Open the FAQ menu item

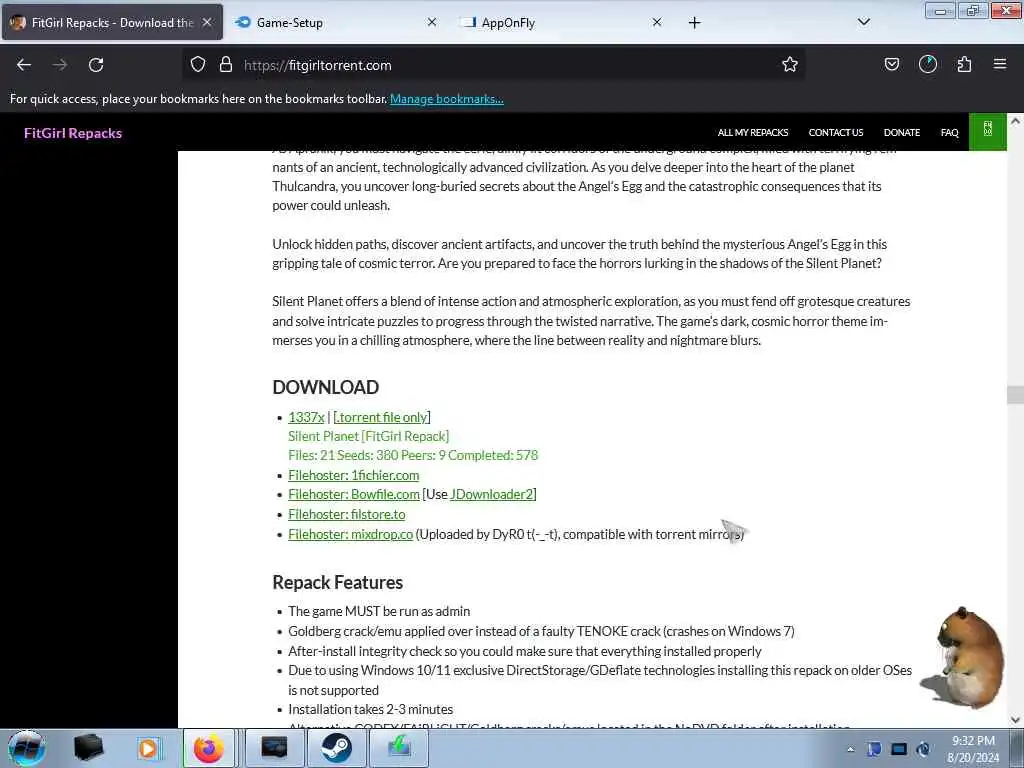tap(949, 133)
